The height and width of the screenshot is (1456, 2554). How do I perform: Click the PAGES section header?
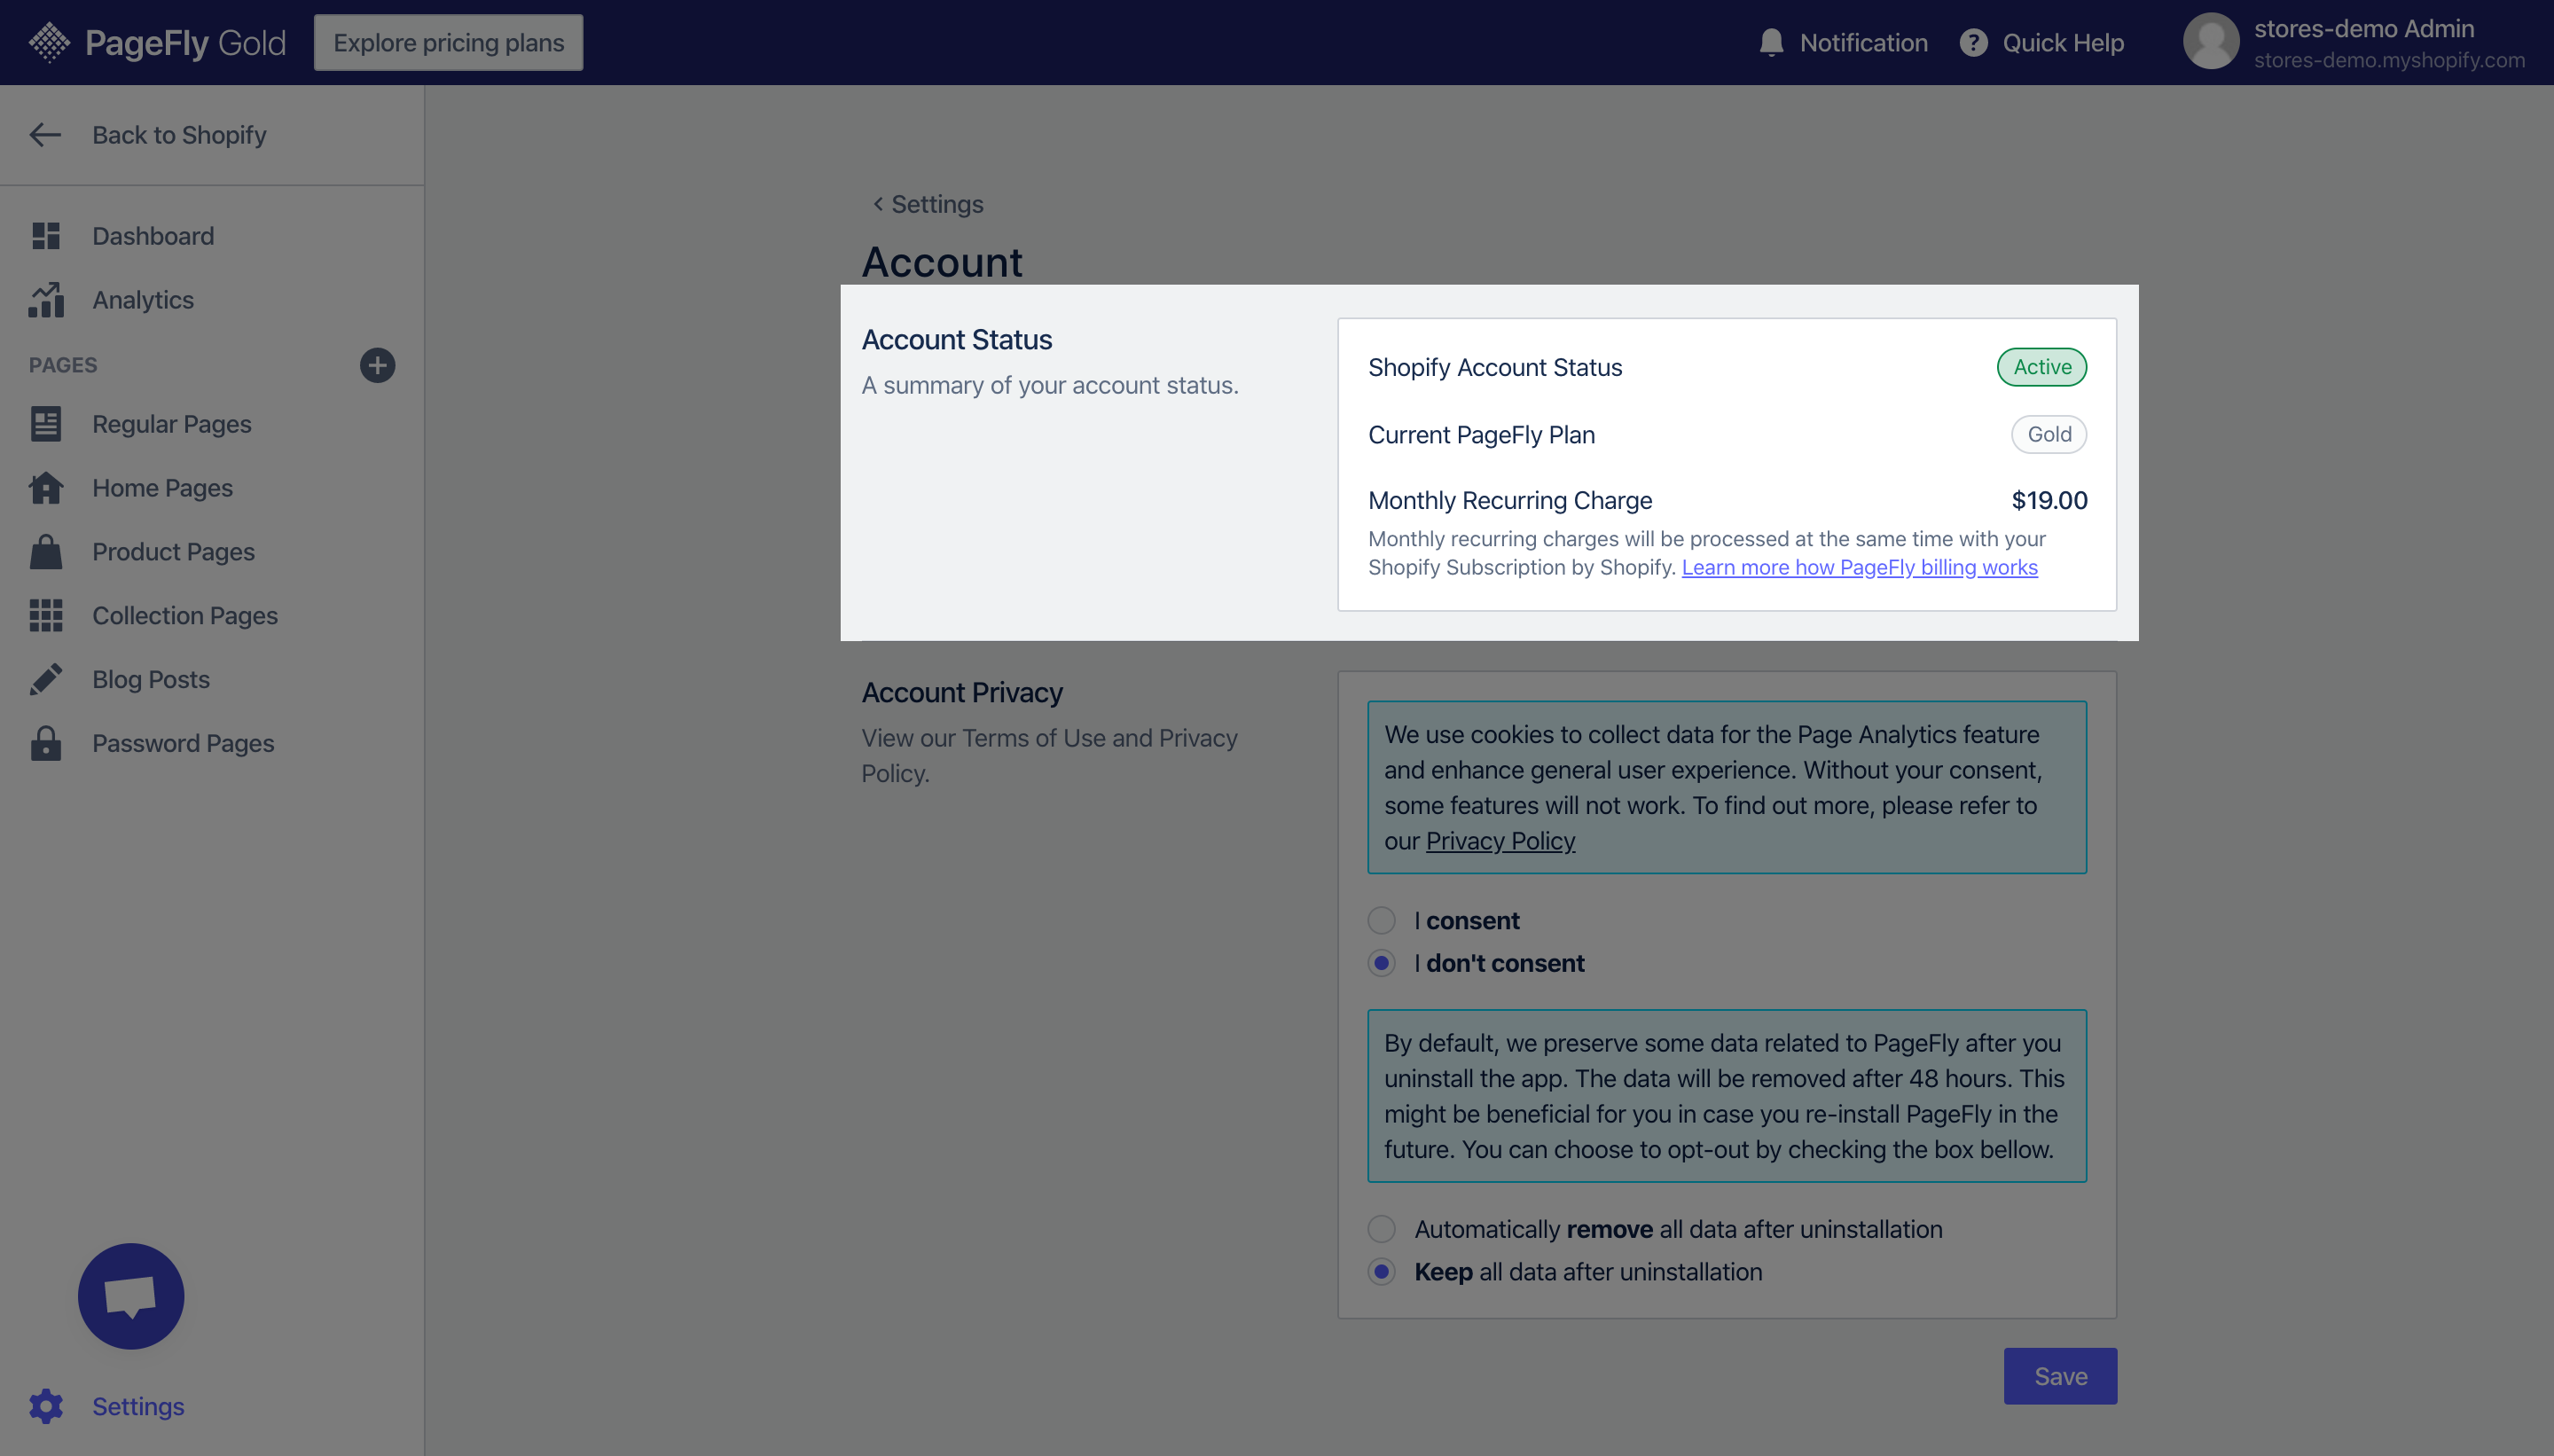click(x=63, y=365)
